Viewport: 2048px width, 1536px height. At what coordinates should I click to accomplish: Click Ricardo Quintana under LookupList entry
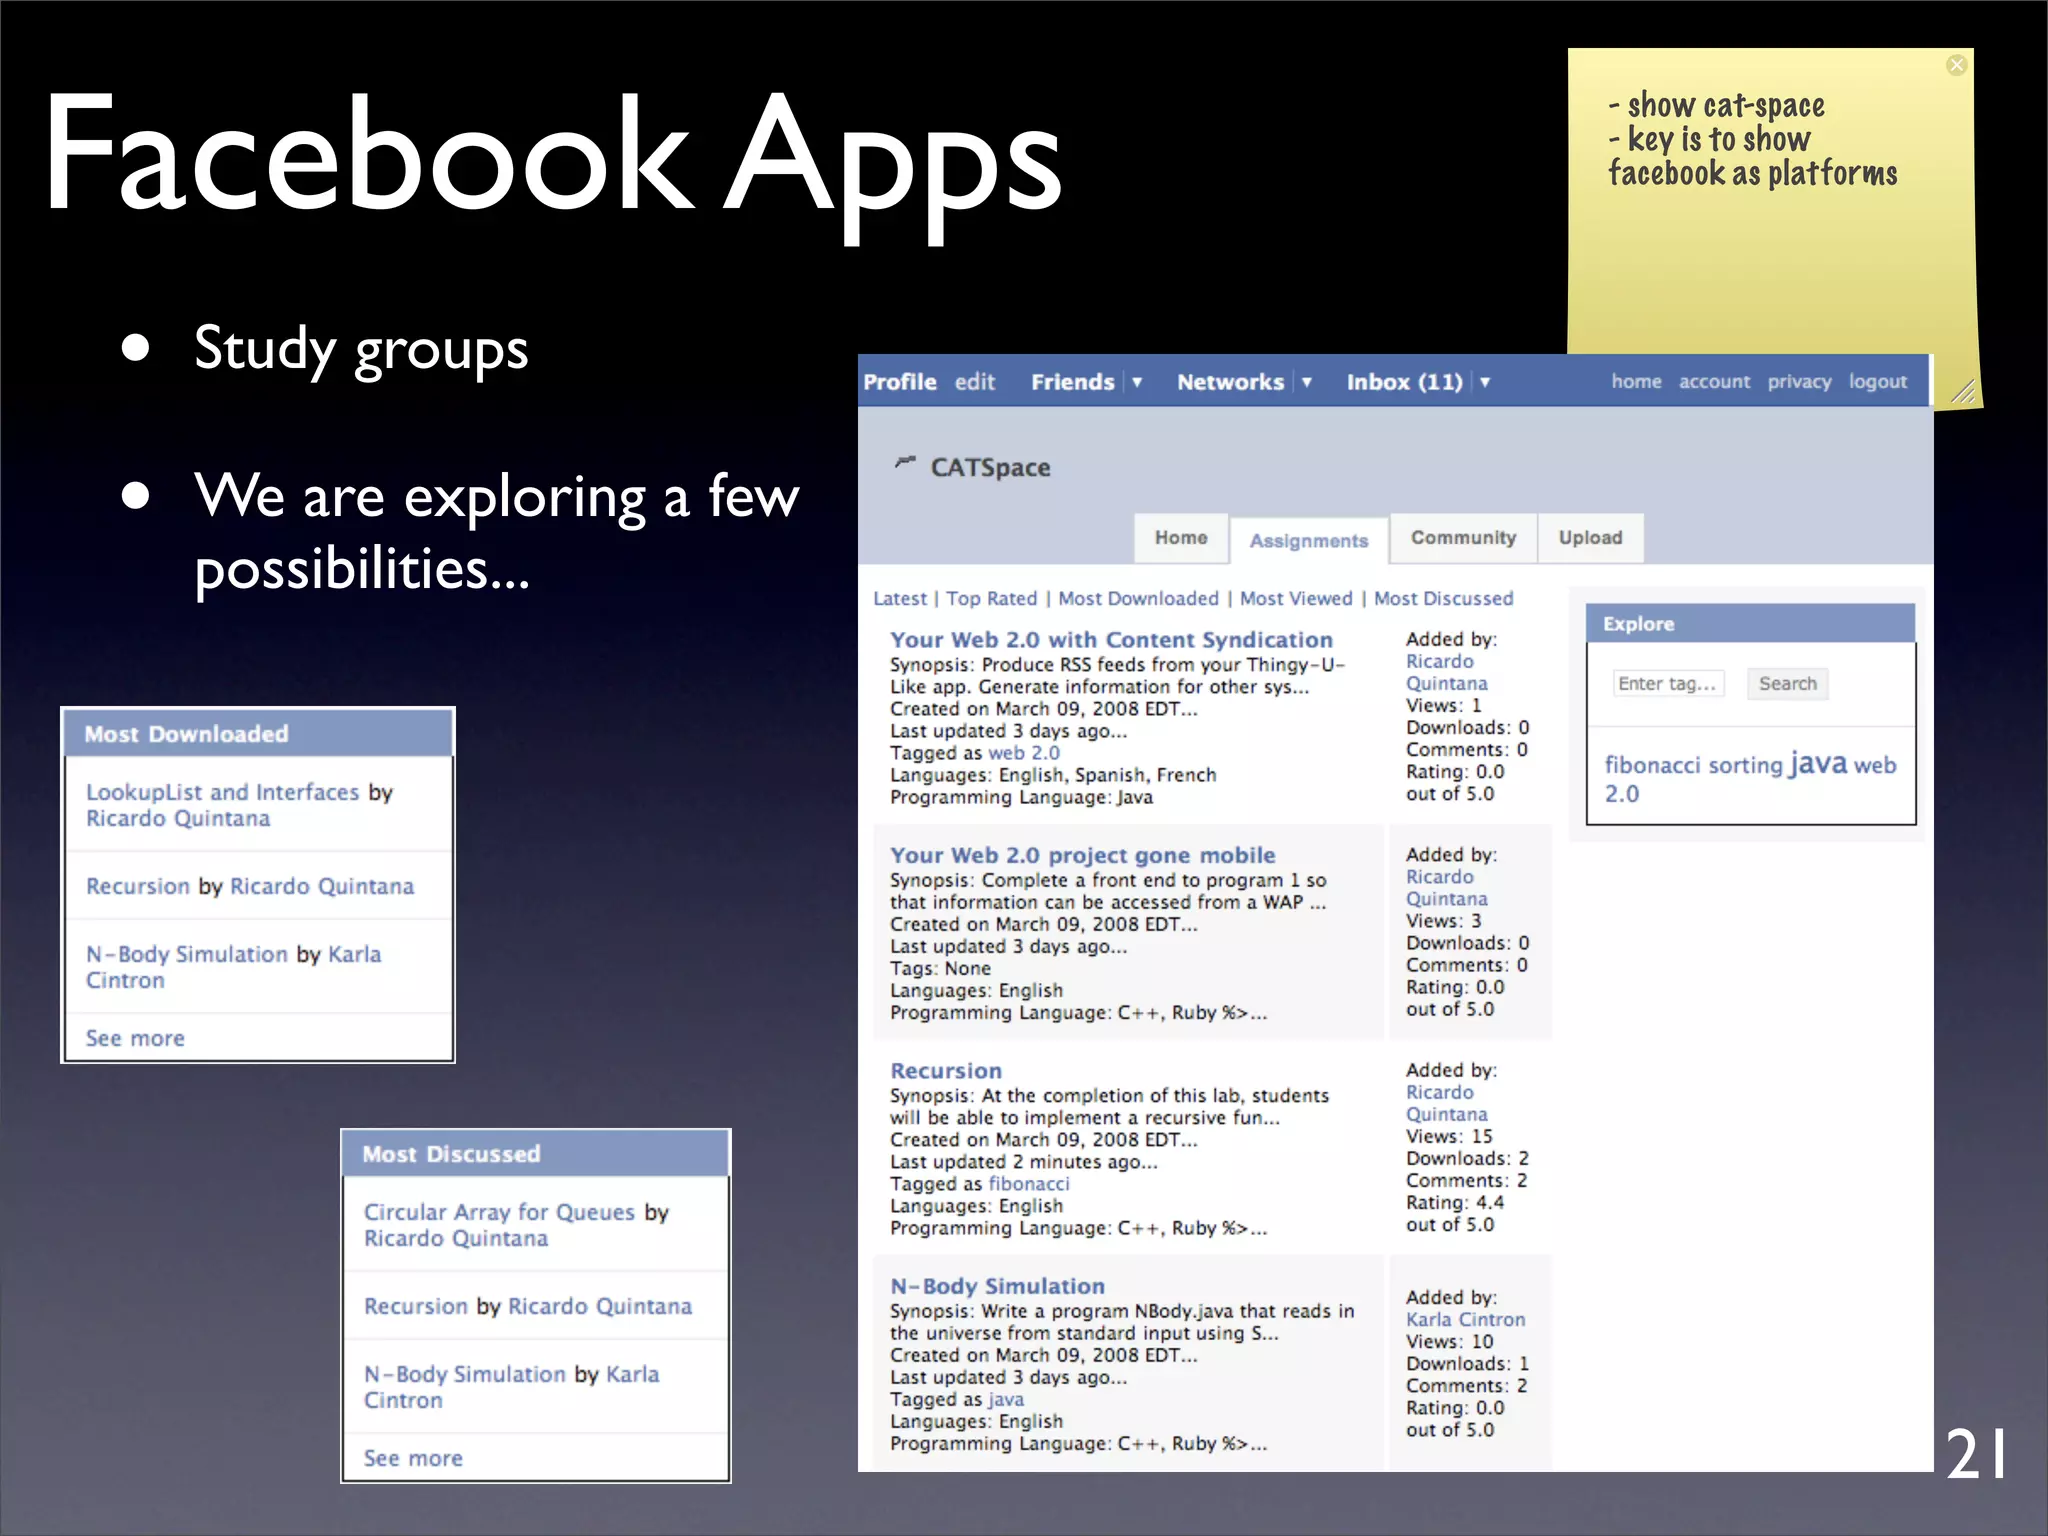click(x=178, y=819)
